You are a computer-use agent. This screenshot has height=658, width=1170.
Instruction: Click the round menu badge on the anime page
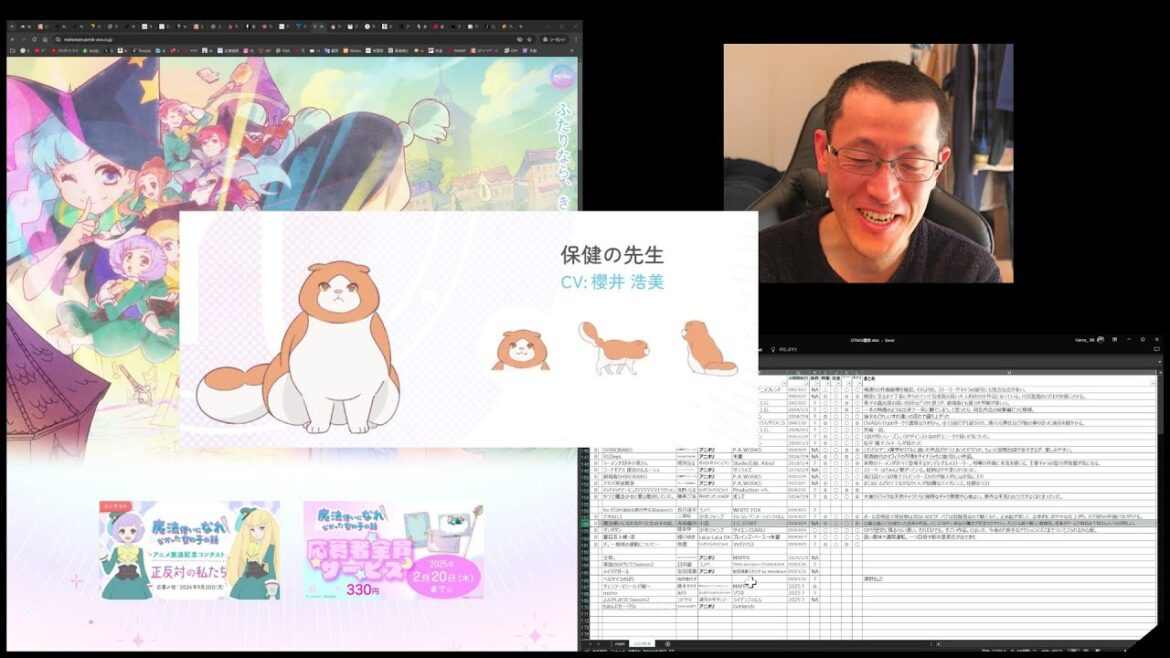pos(563,75)
